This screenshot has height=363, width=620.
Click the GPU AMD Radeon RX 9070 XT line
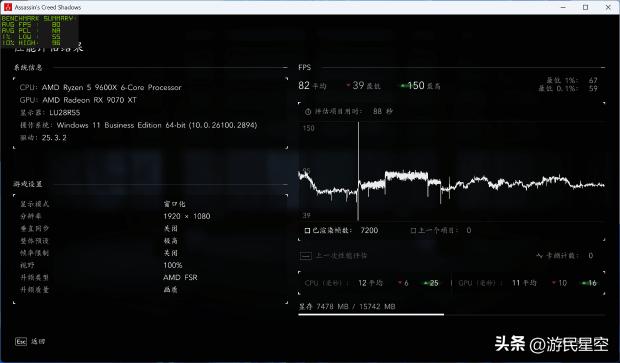pyautogui.click(x=78, y=100)
